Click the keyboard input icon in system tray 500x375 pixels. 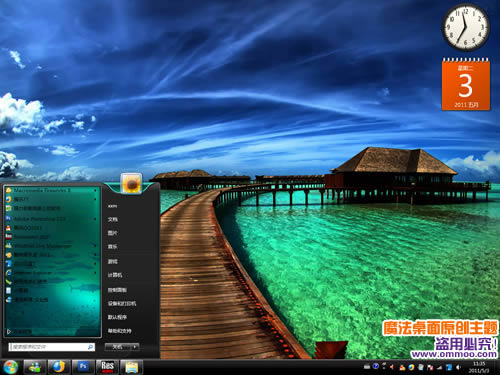click(367, 367)
